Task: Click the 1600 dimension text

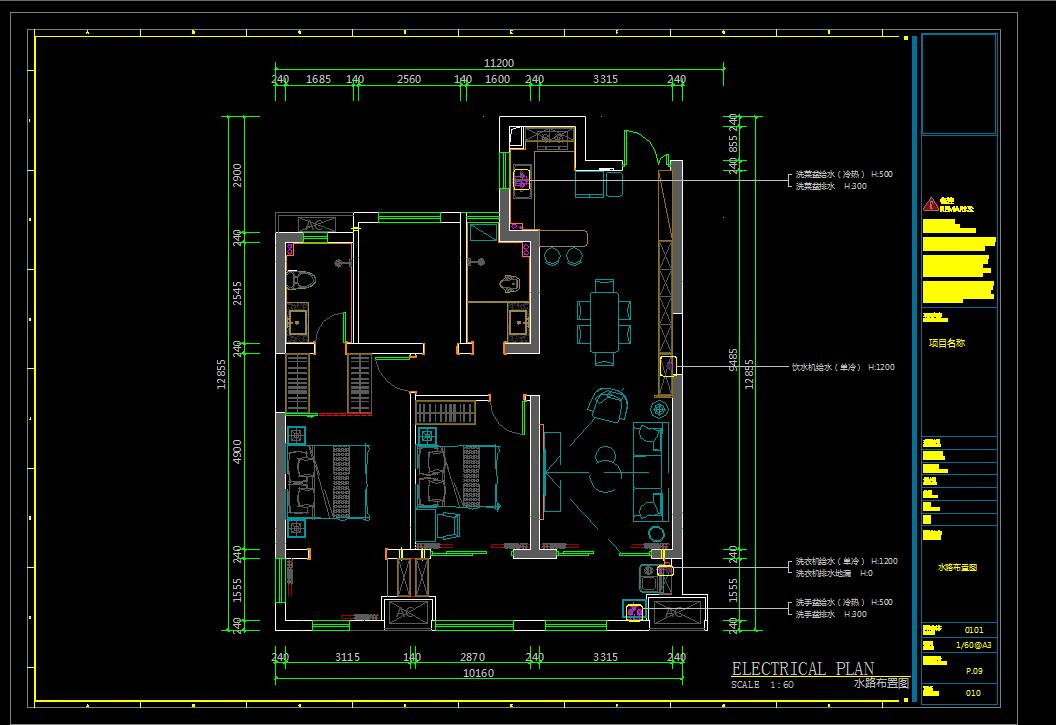Action: 498,79
